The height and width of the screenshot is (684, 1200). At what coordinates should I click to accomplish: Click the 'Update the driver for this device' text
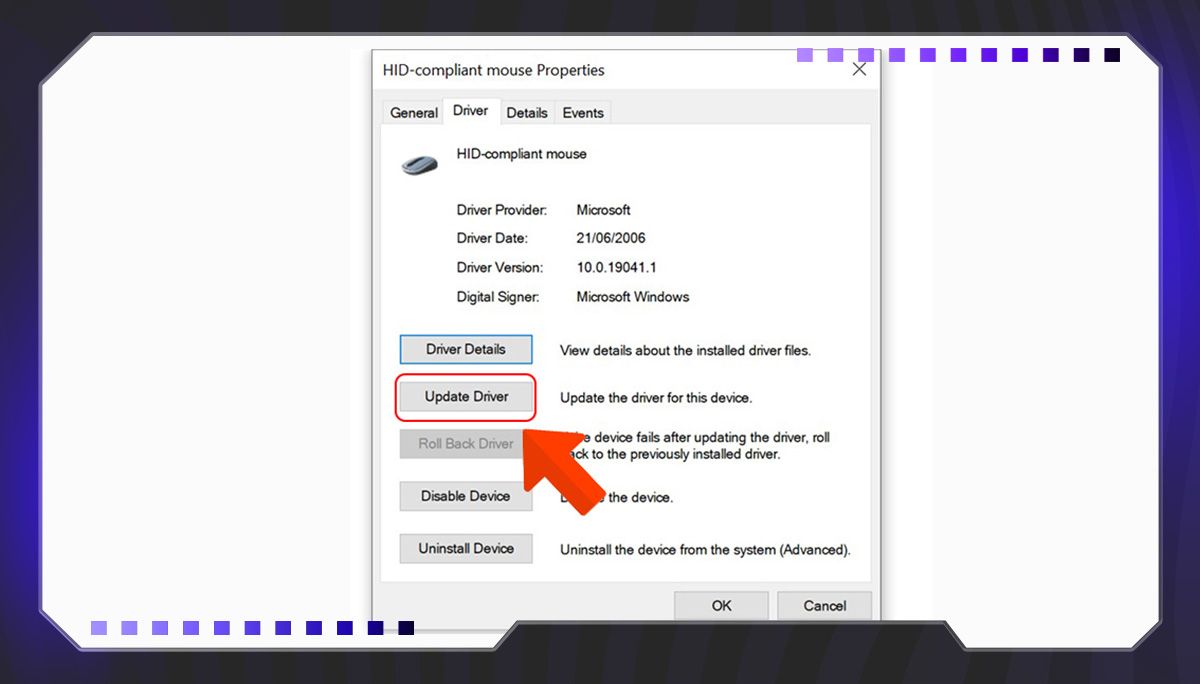coord(655,398)
